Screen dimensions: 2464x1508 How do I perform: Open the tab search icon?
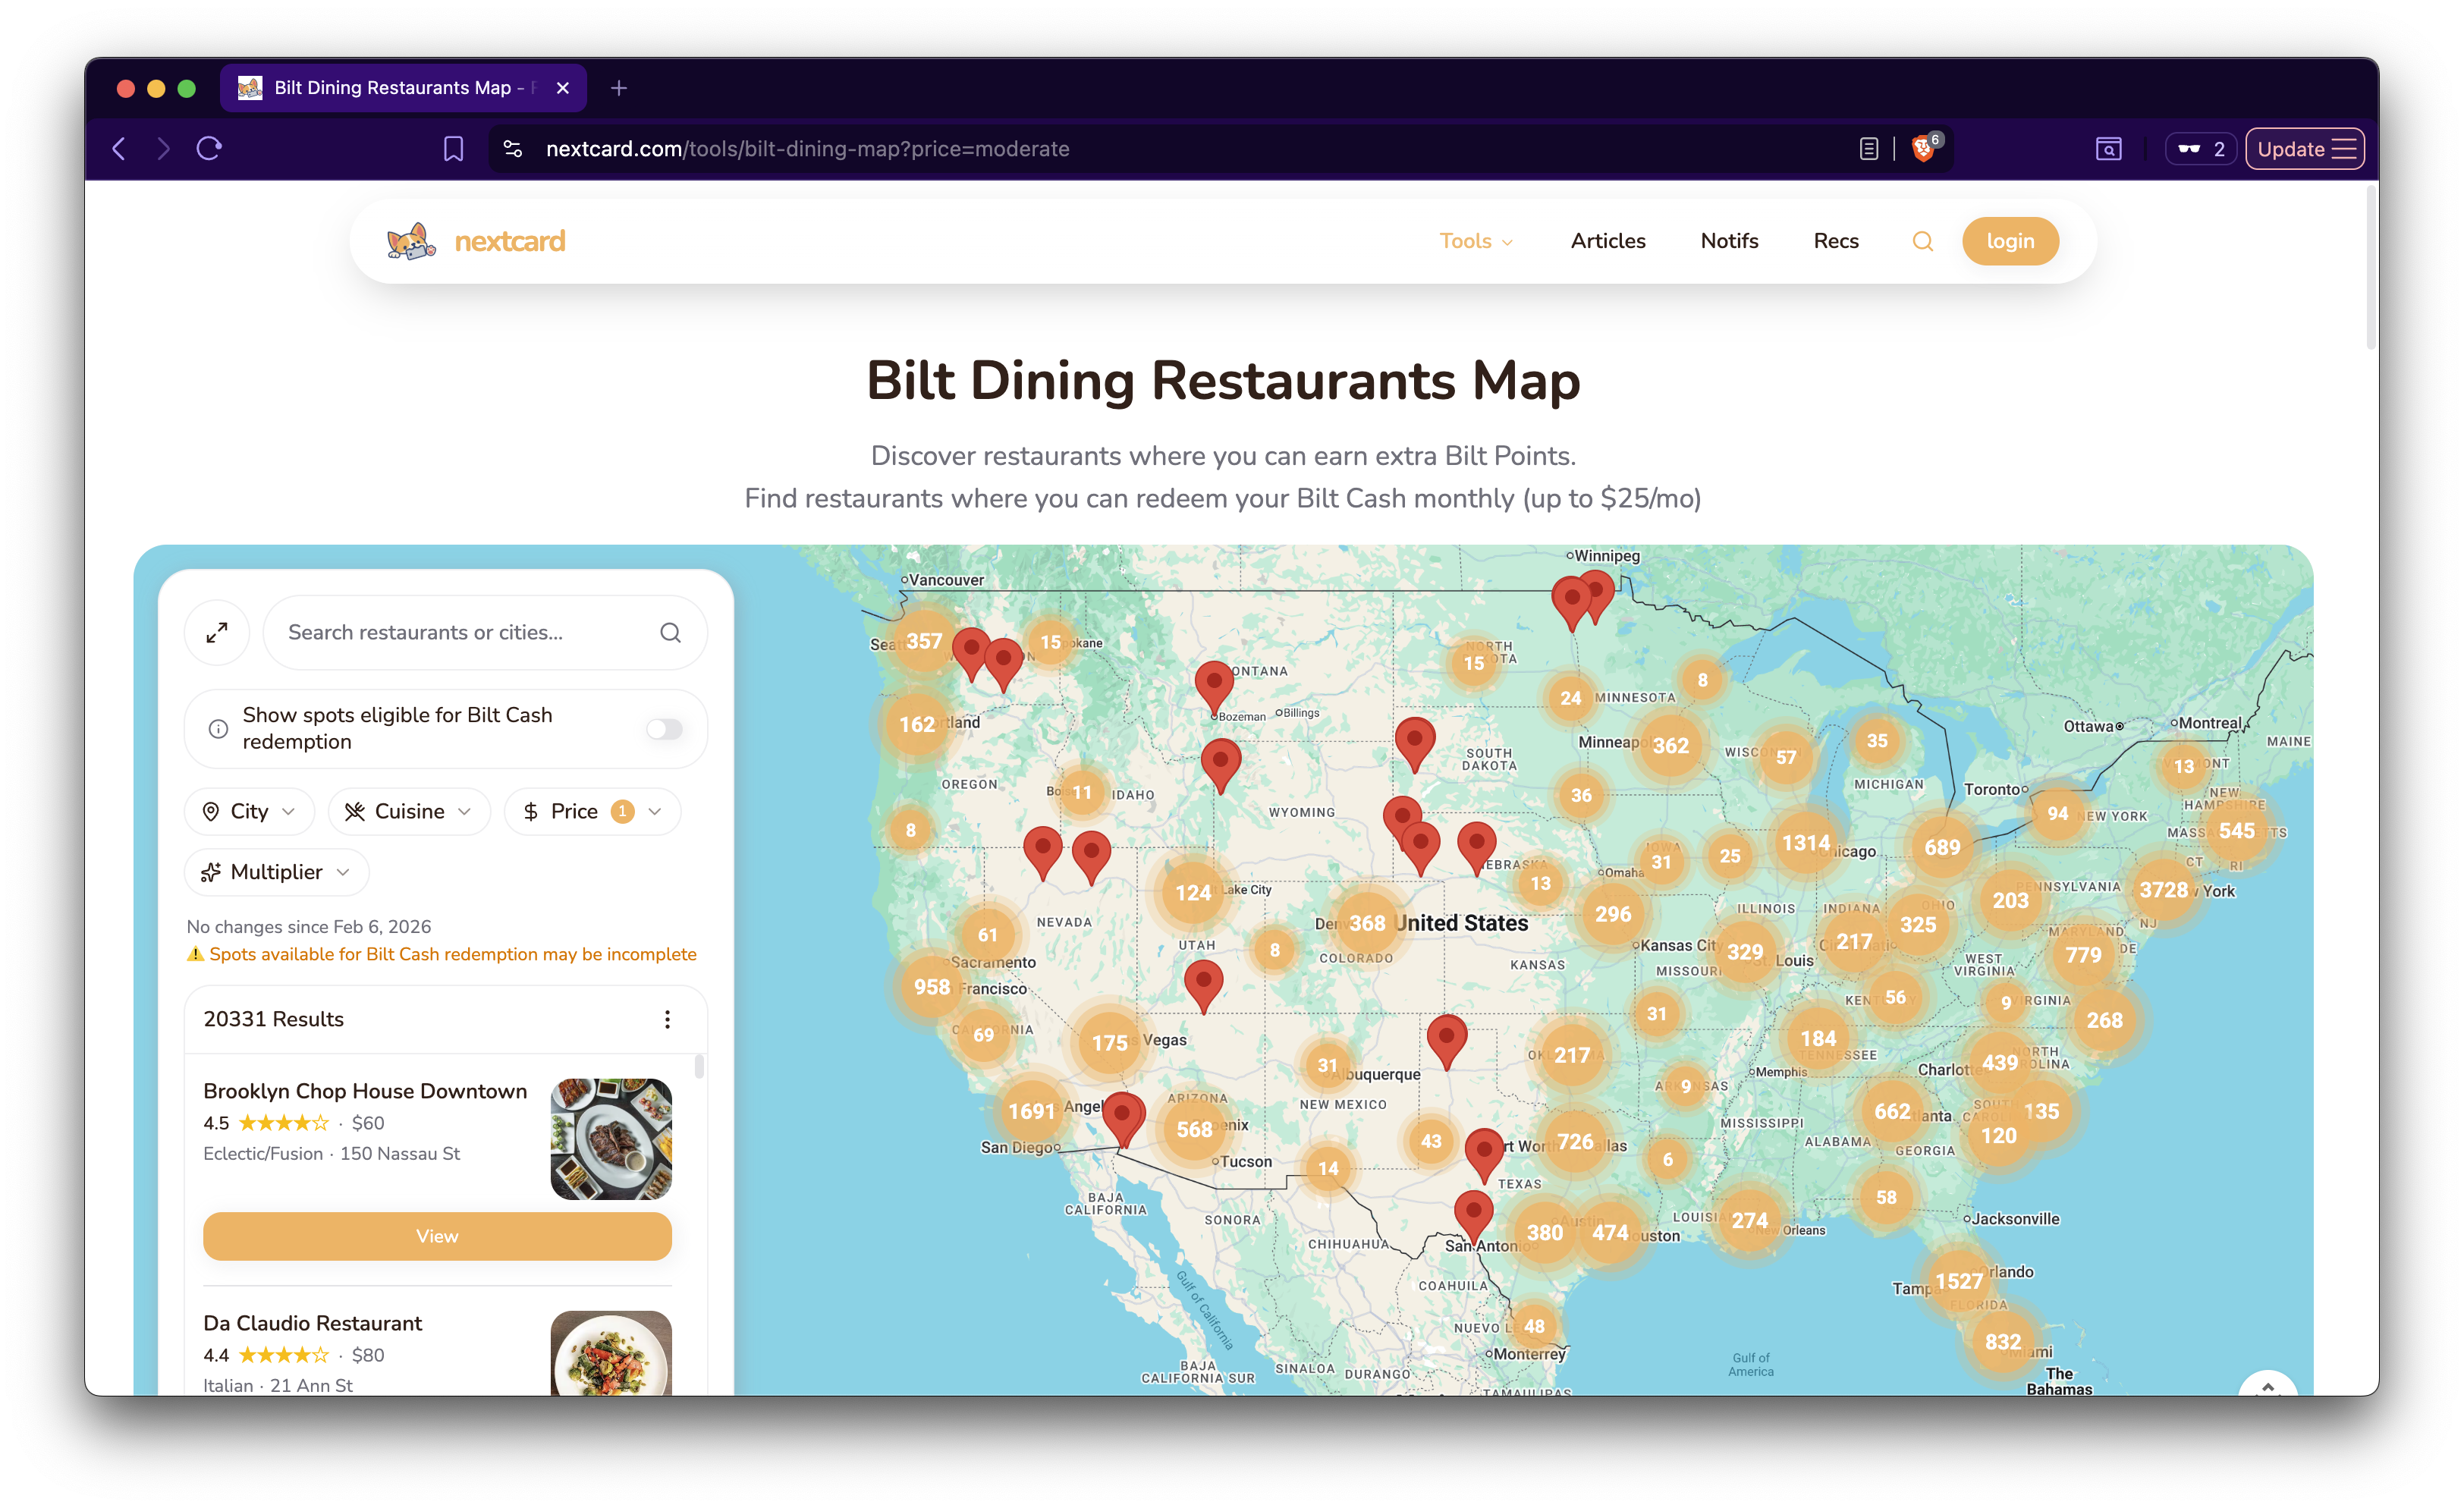tap(2108, 148)
